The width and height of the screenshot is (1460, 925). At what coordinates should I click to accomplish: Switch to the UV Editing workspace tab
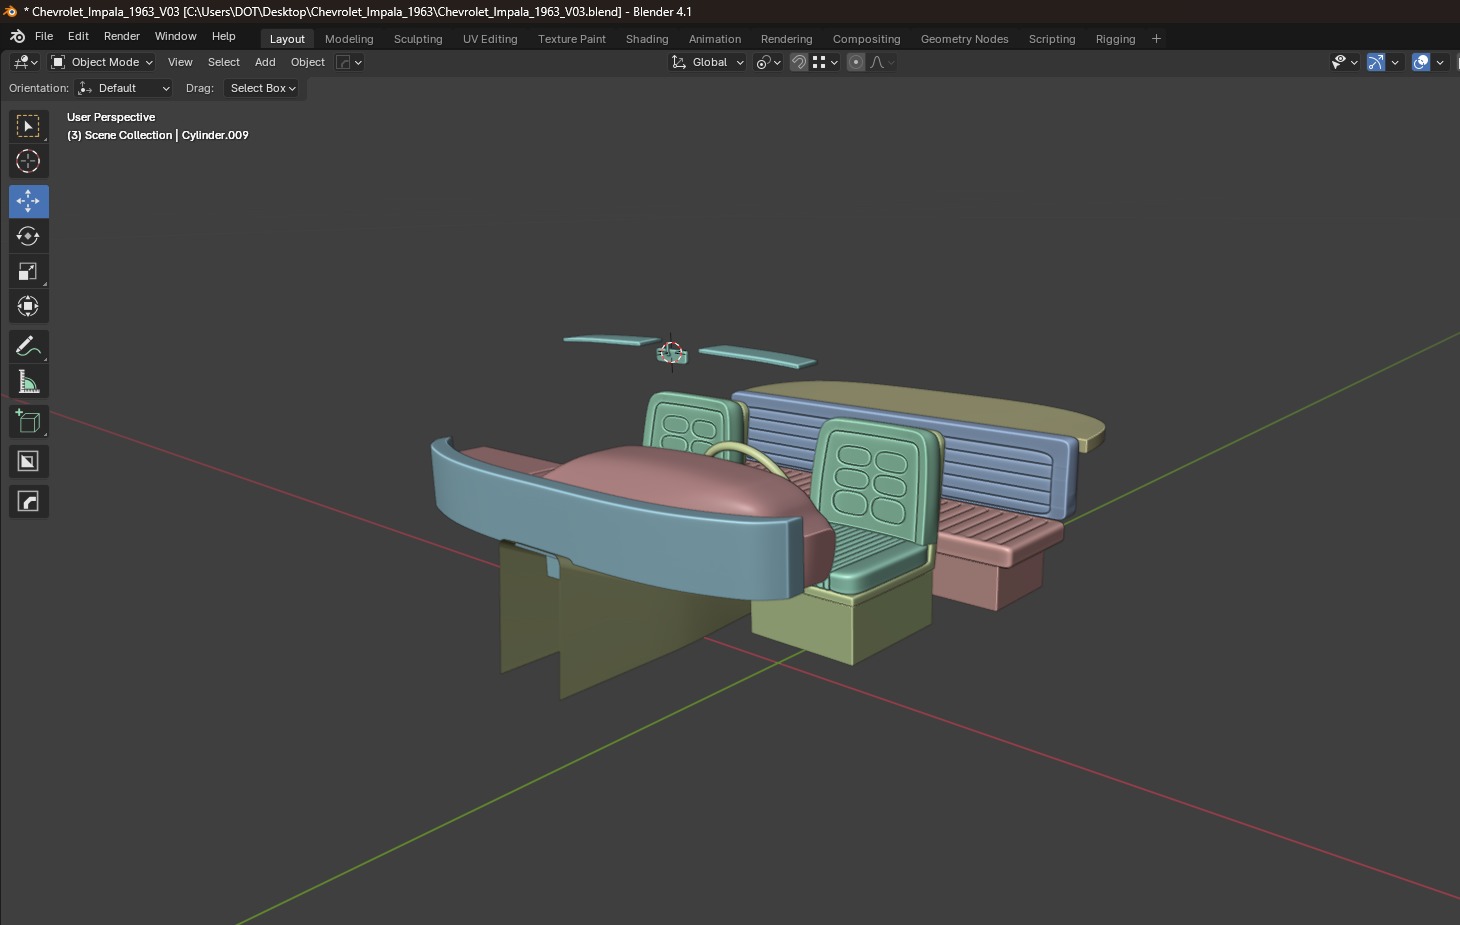[490, 39]
